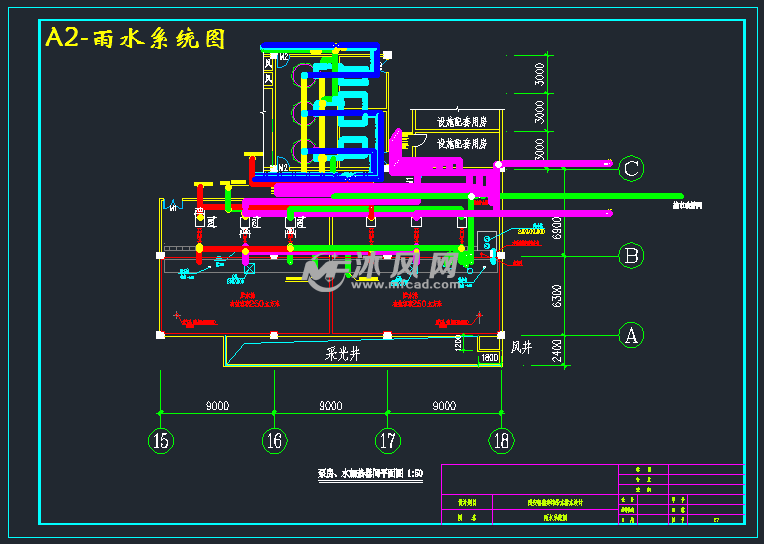Click column grid bubble 17
This screenshot has height=544, width=764.
pyautogui.click(x=388, y=439)
